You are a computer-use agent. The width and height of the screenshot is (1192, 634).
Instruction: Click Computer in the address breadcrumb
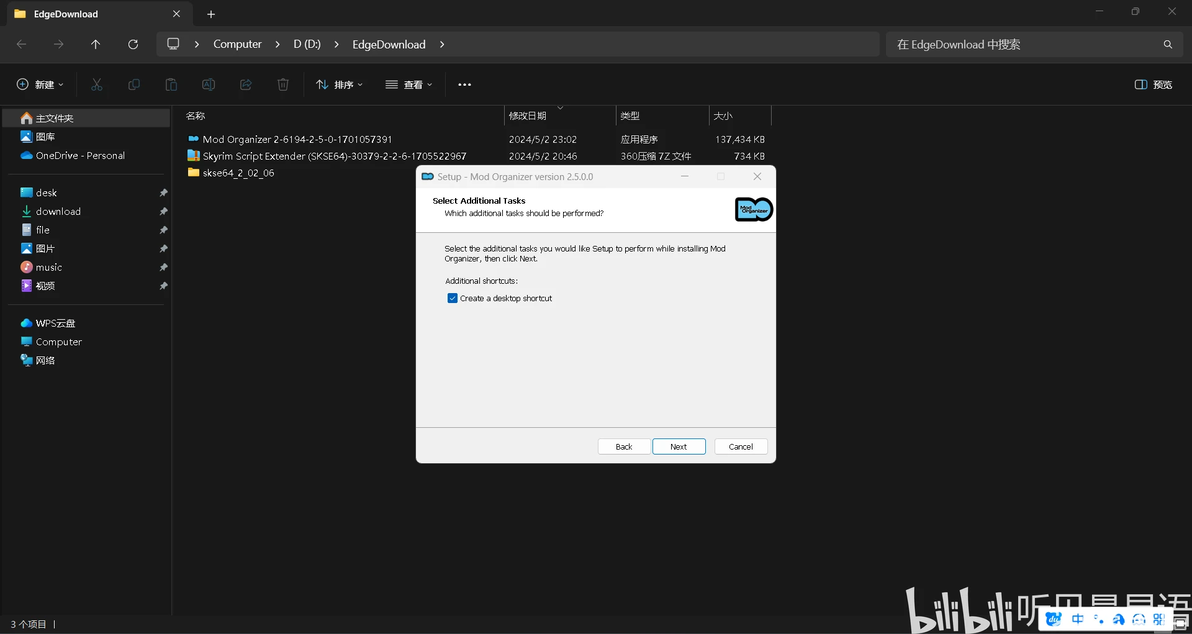(237, 44)
